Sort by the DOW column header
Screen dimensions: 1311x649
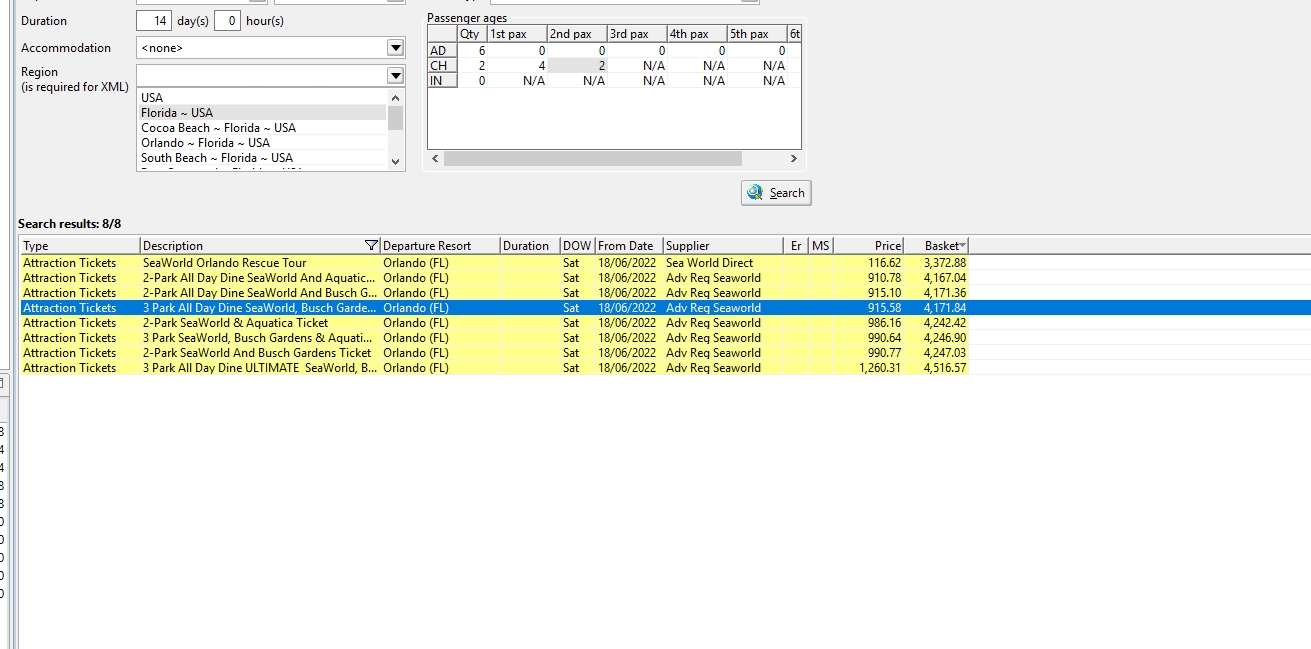578,246
